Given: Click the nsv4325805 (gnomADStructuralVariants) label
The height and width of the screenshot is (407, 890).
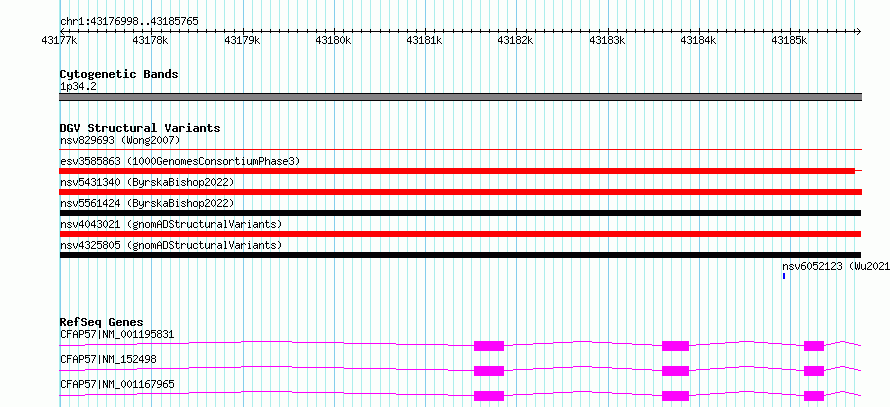Looking at the screenshot, I should click(171, 245).
